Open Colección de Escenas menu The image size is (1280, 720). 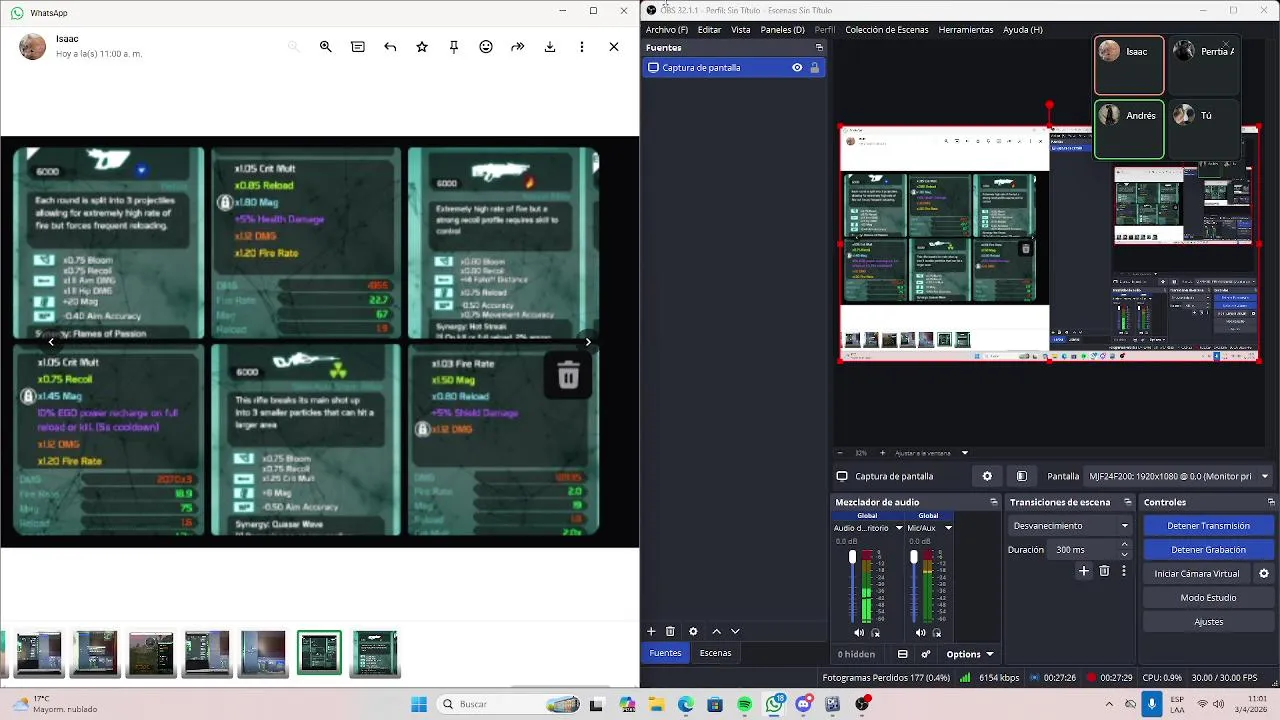click(887, 30)
